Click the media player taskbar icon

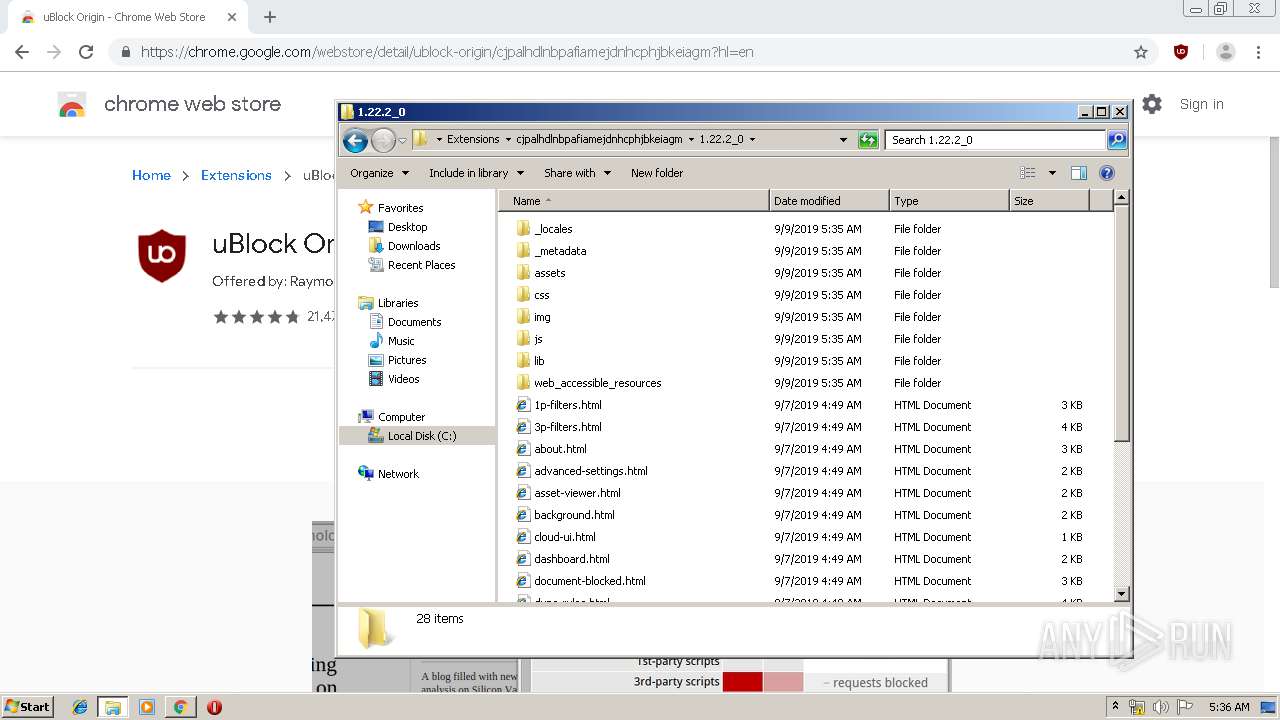coord(147,707)
